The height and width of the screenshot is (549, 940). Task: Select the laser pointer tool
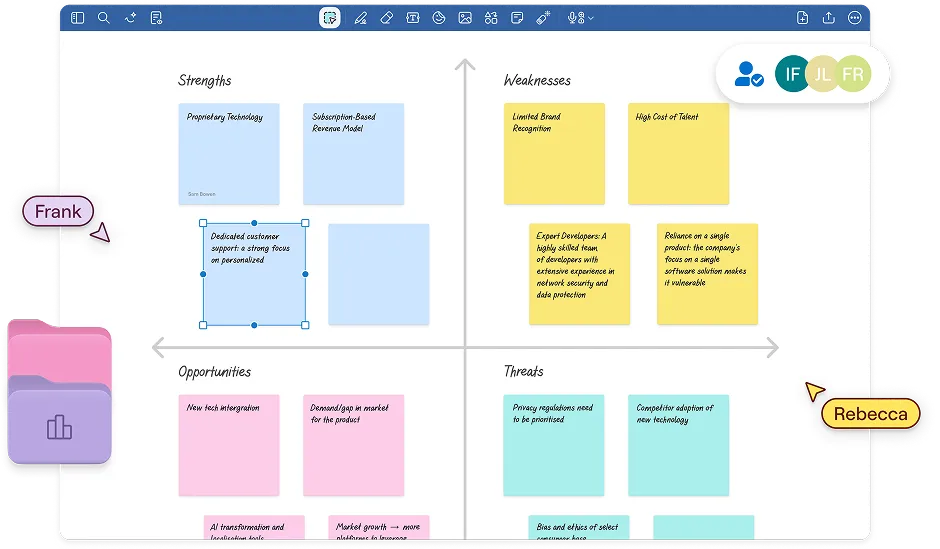543,18
